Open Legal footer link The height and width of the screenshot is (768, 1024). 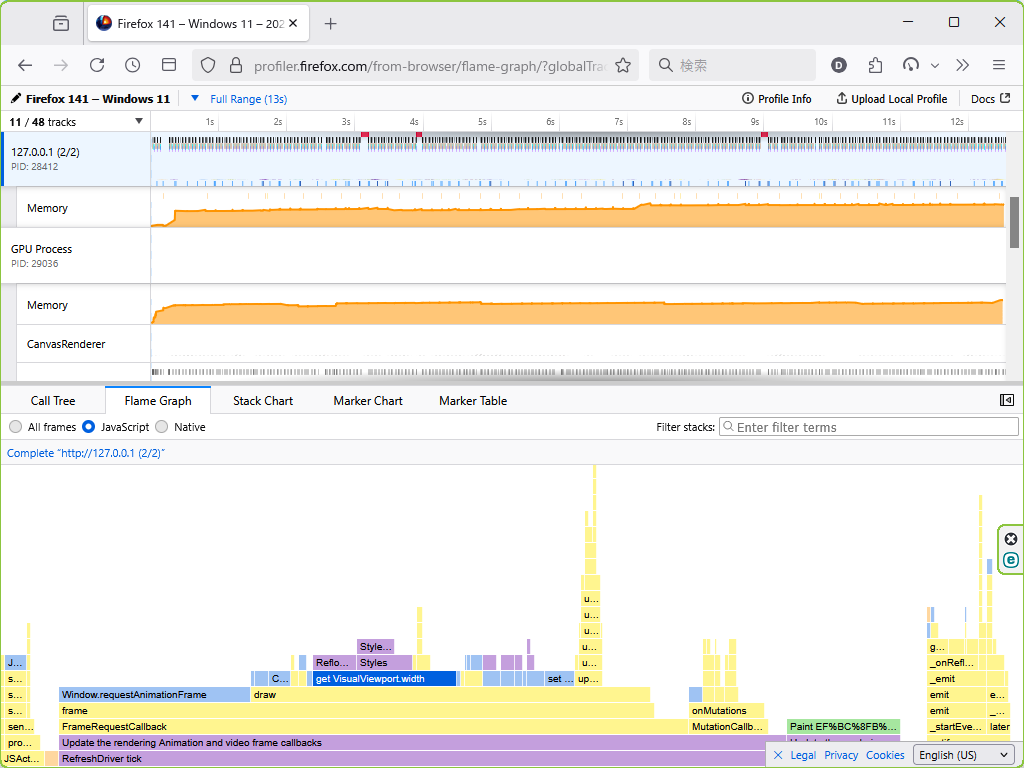(803, 755)
